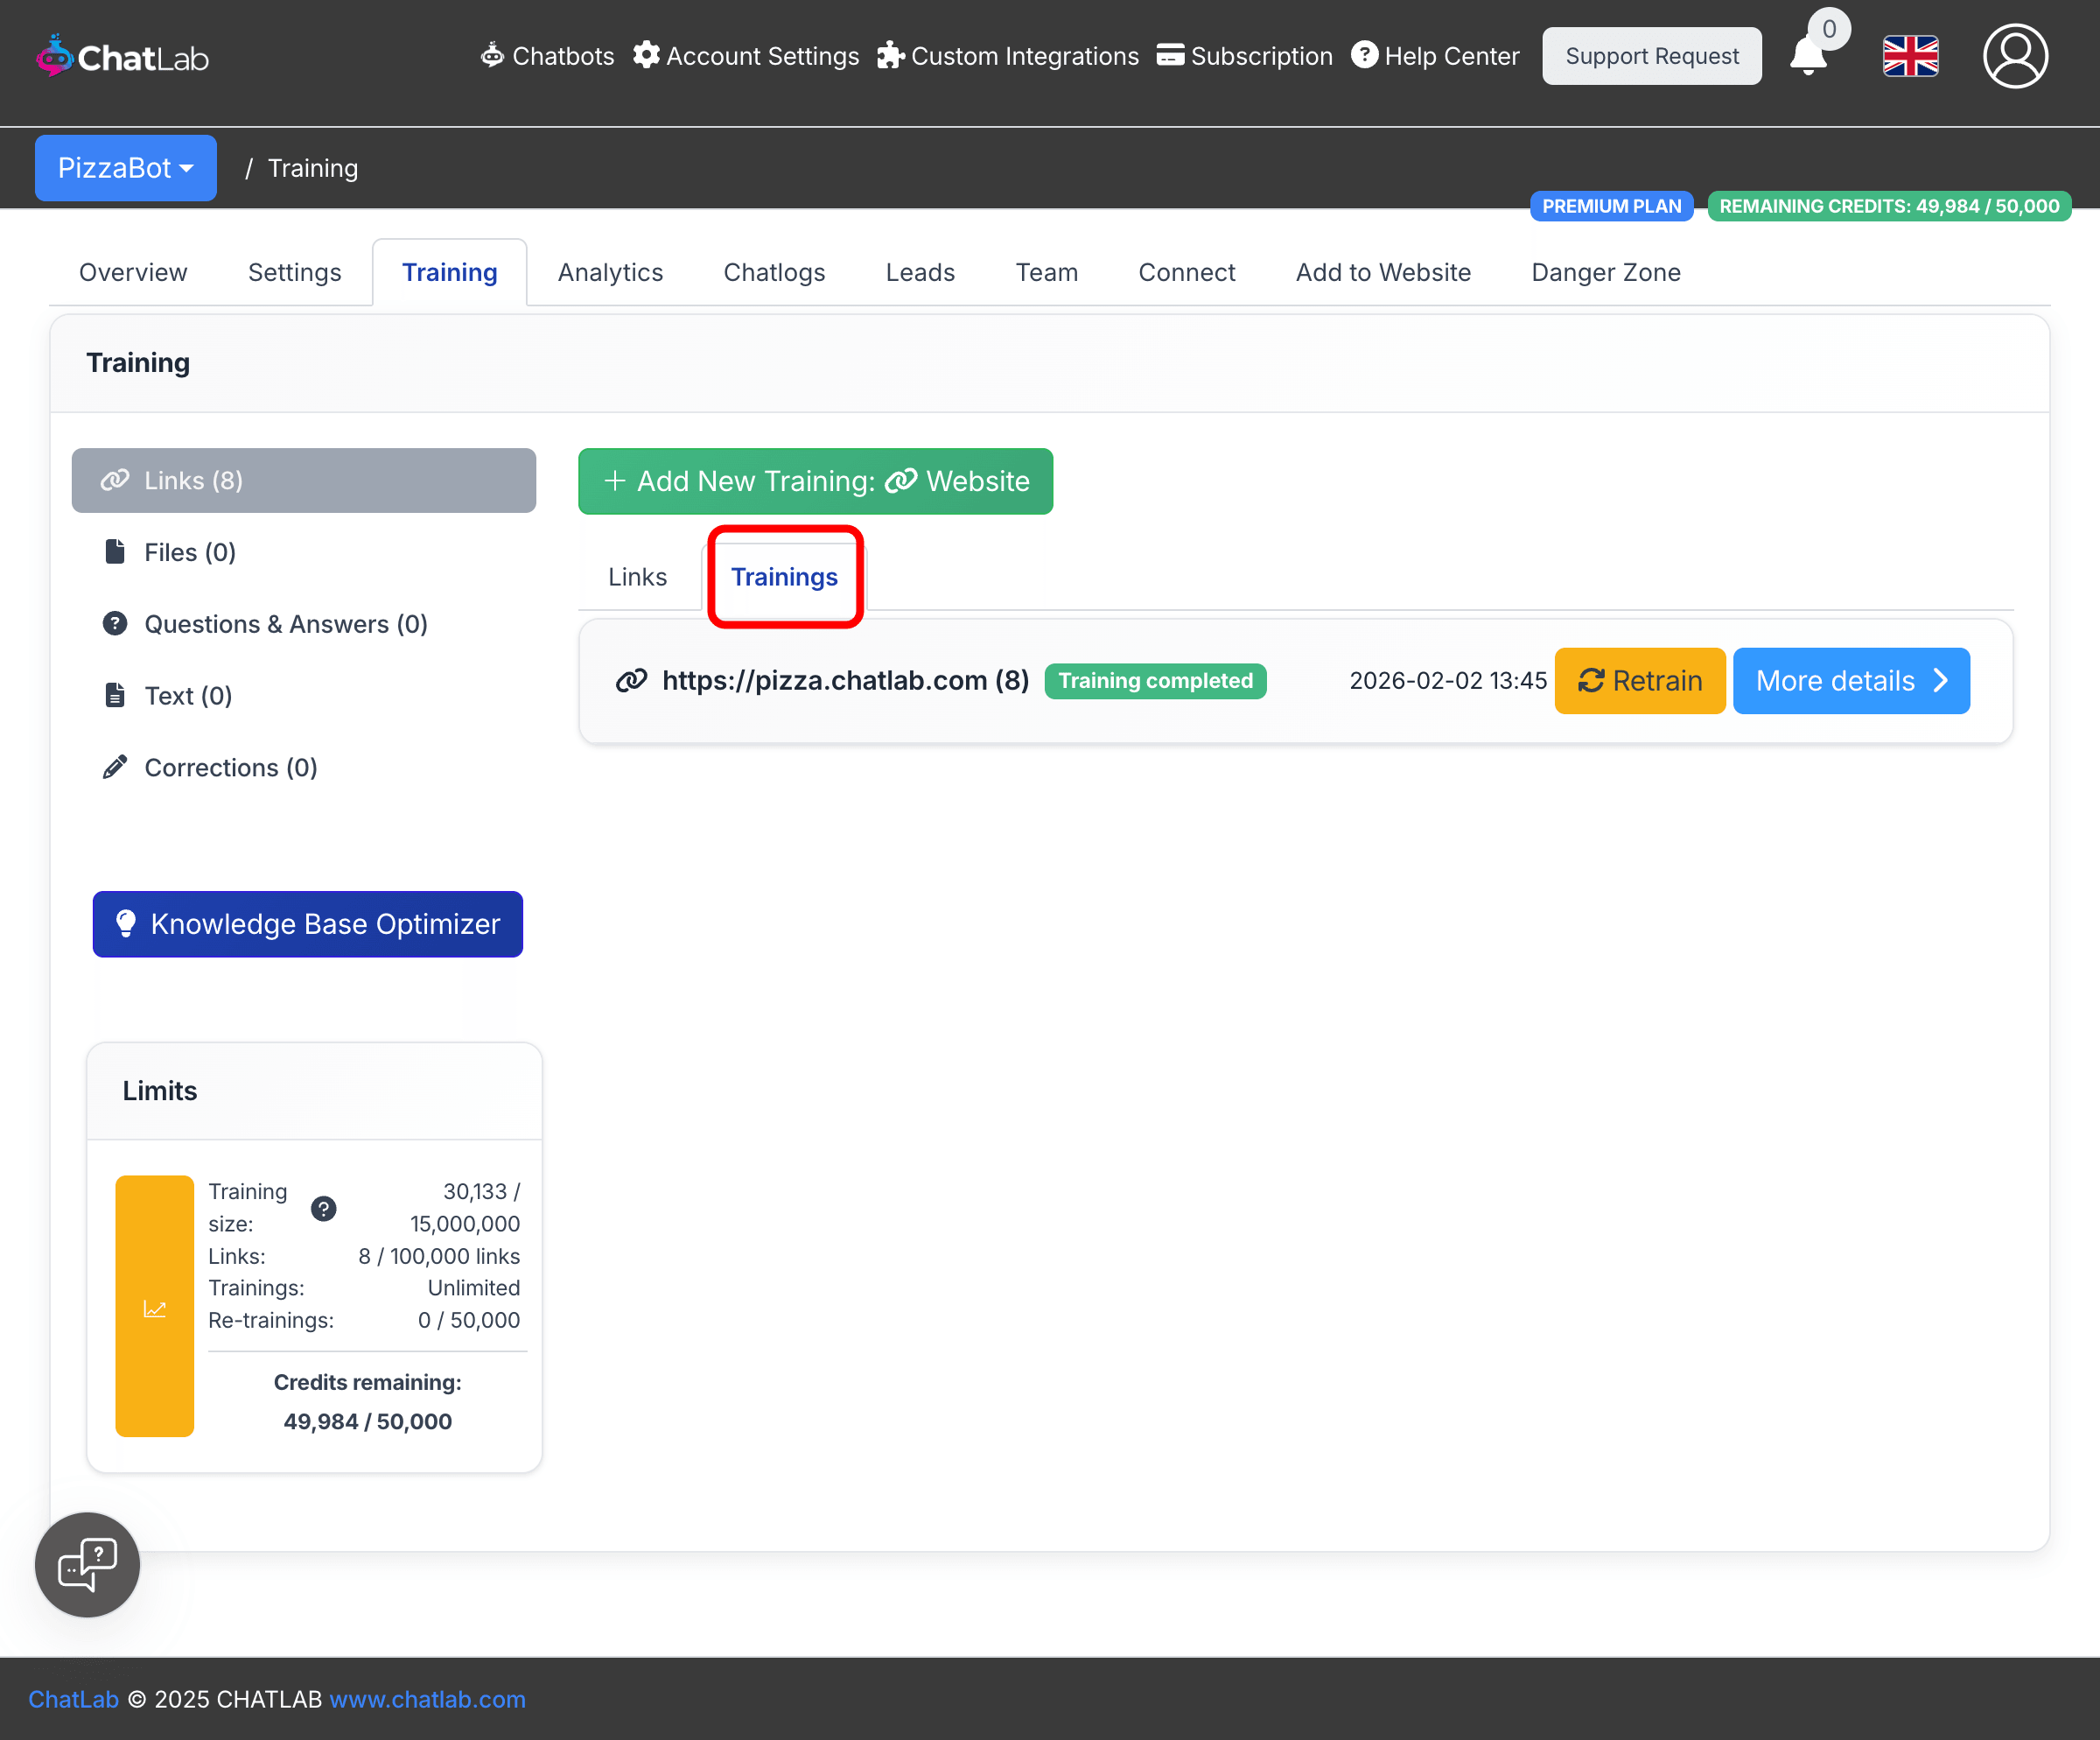Open the user profile avatar icon
Image resolution: width=2100 pixels, height=1740 pixels.
tap(2014, 57)
